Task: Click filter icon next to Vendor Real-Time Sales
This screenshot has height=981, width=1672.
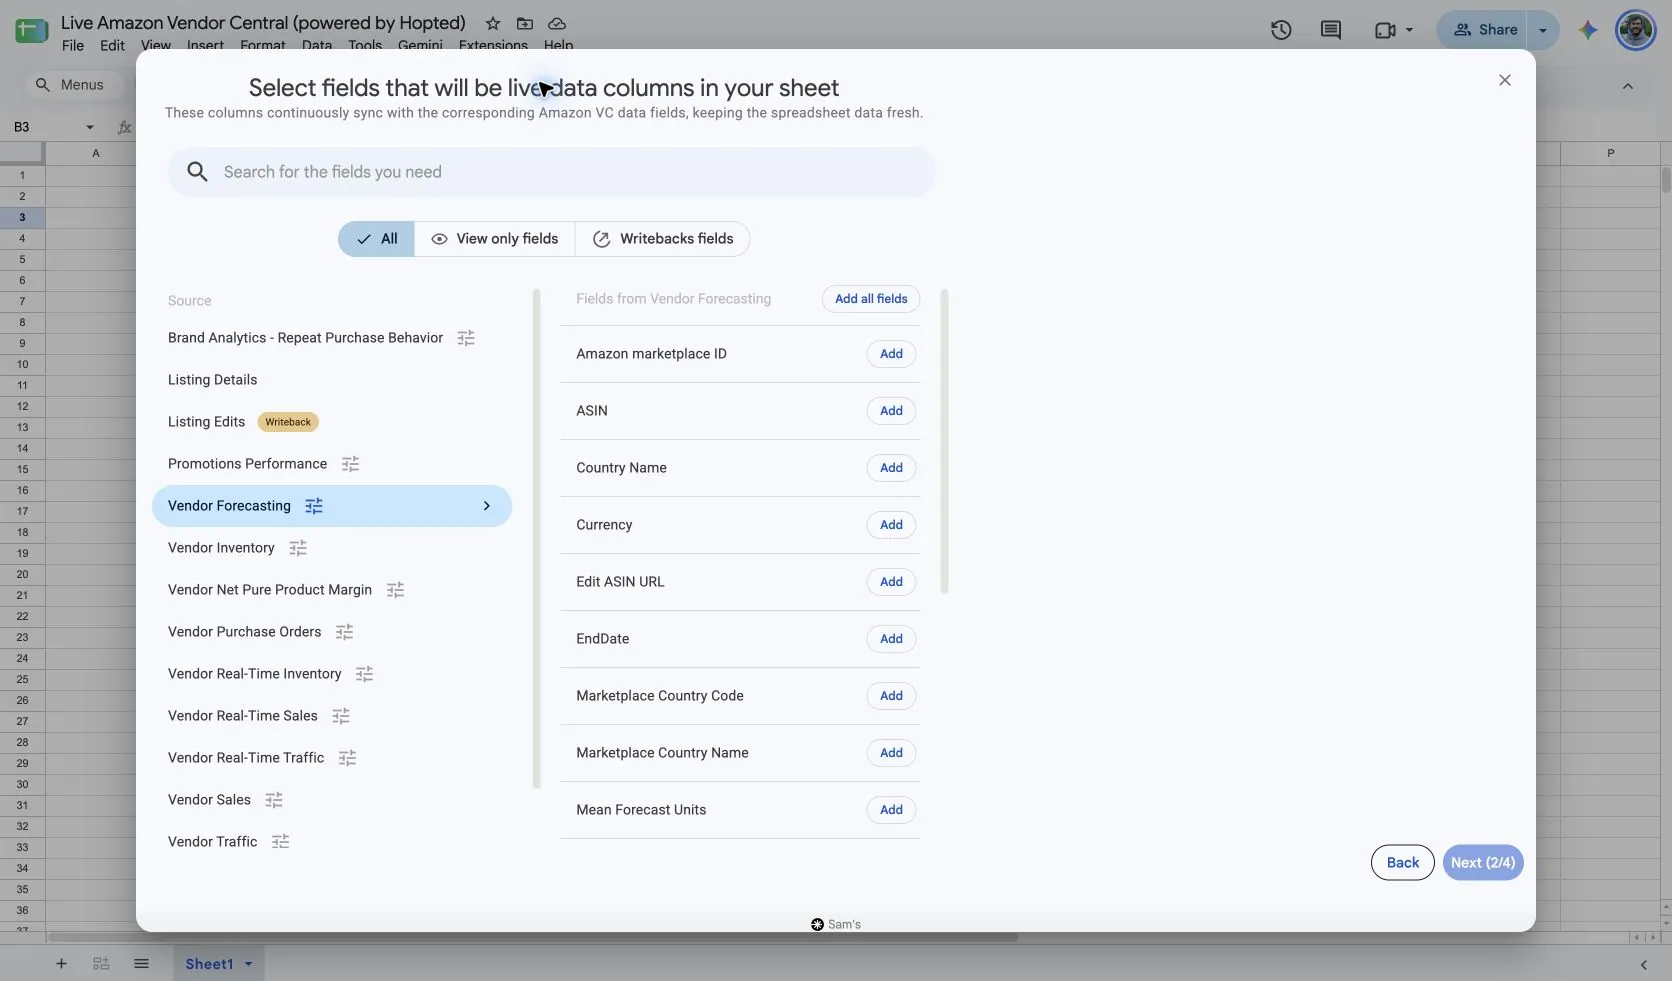Action: (341, 716)
